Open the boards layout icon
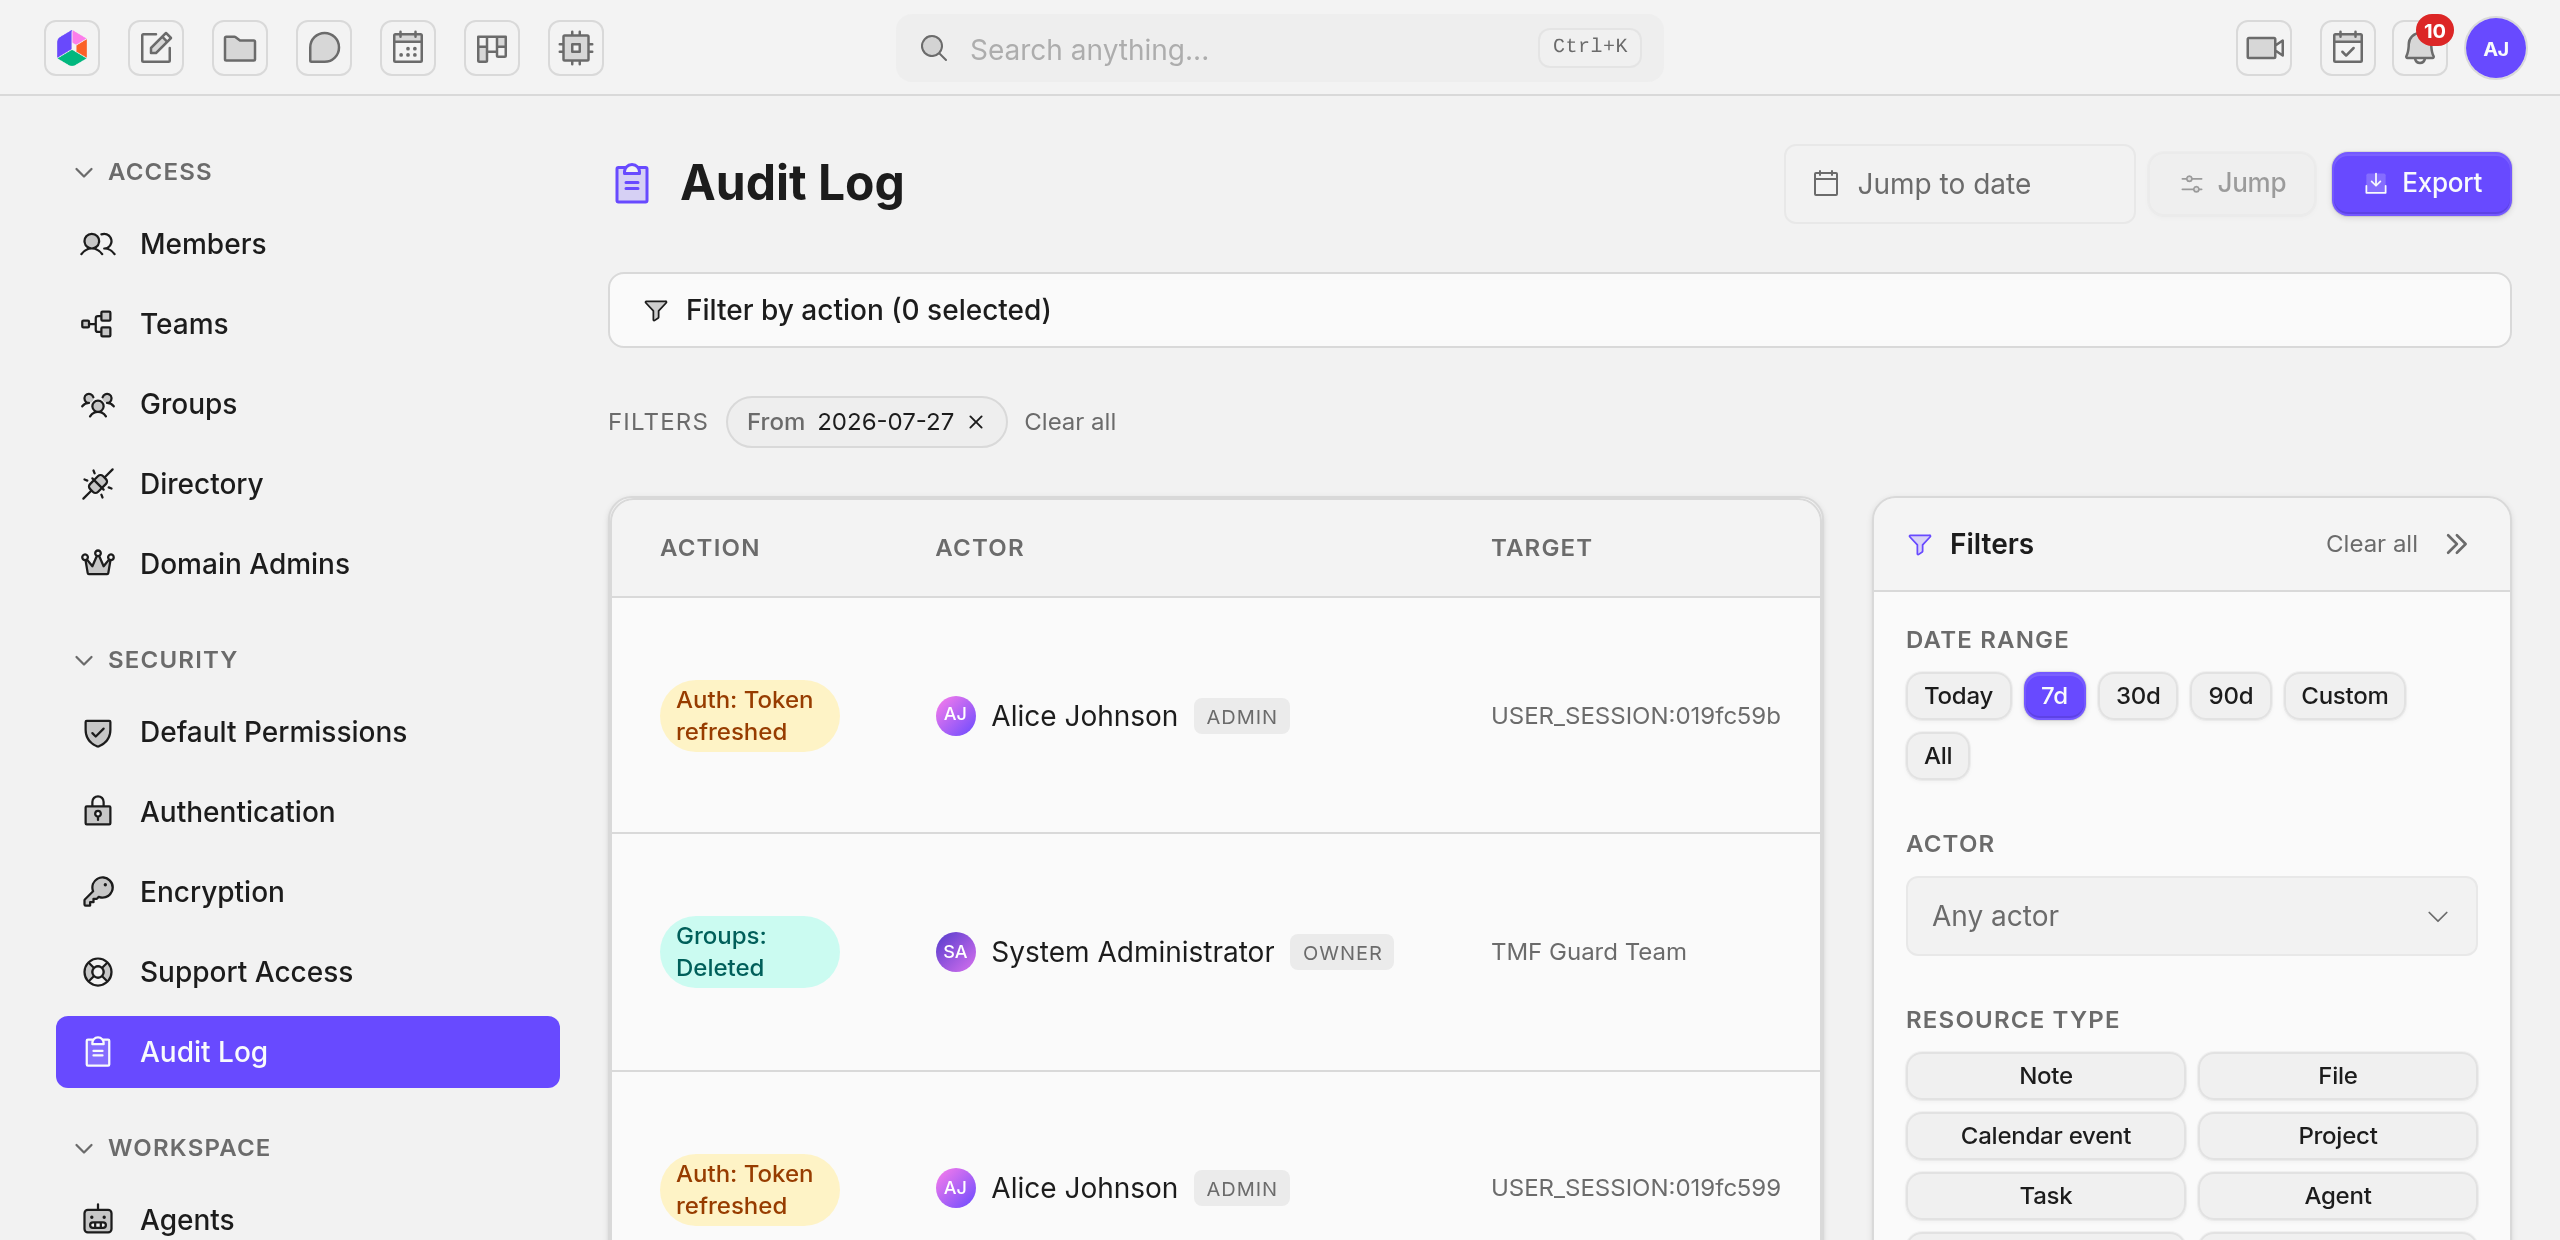Viewport: 2560px width, 1240px height. 492,48
